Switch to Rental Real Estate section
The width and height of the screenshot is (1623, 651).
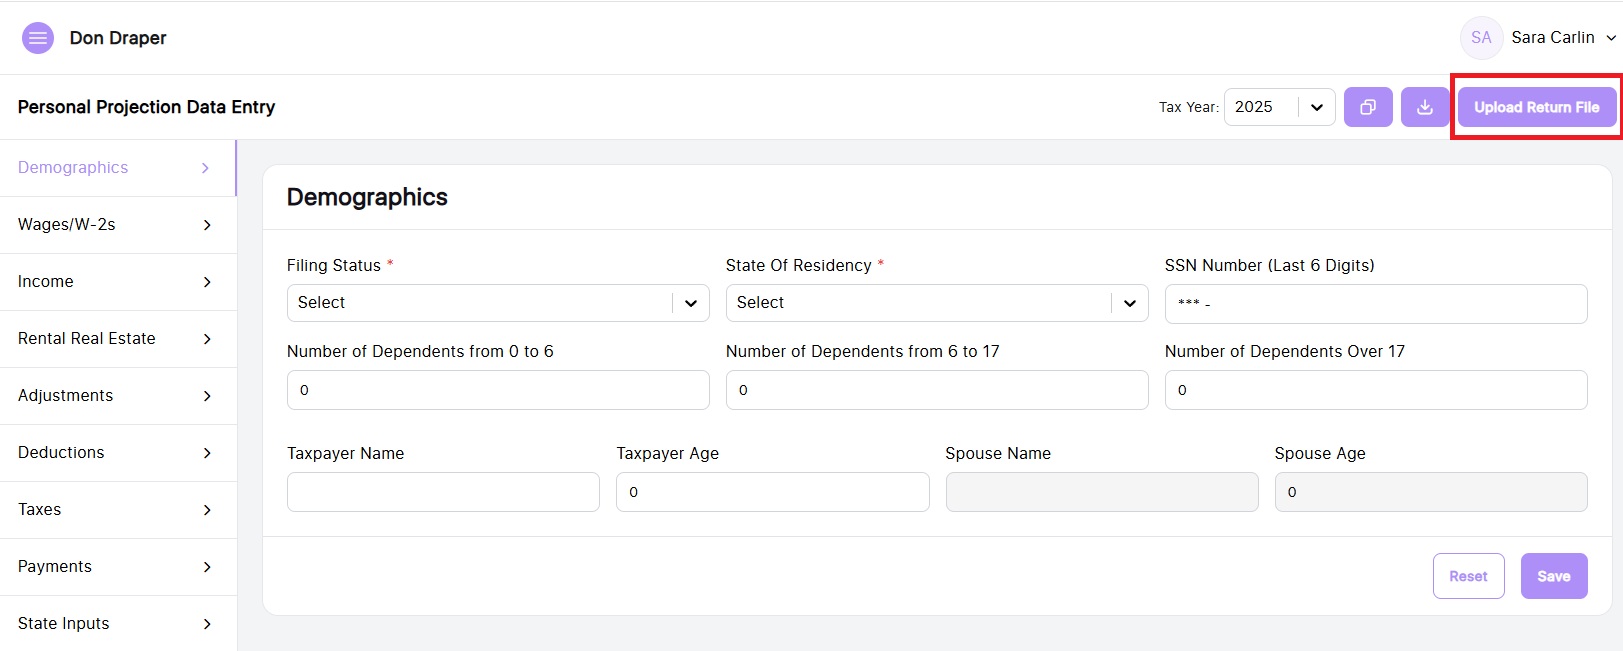[x=87, y=339]
